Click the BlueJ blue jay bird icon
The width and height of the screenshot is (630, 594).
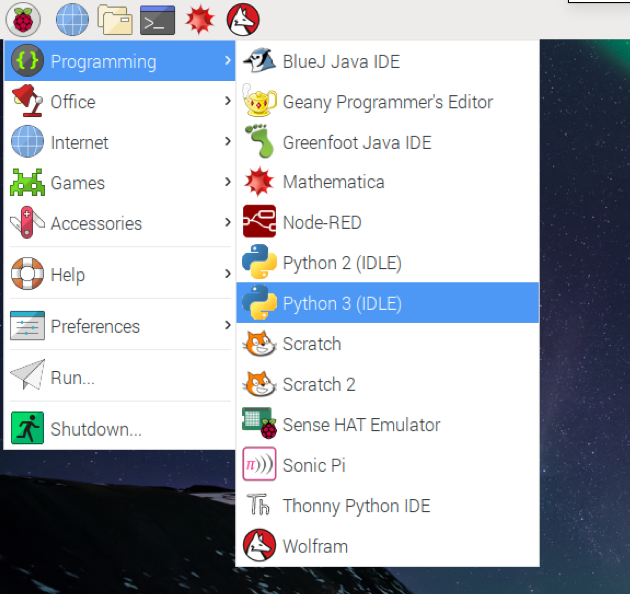(x=259, y=61)
